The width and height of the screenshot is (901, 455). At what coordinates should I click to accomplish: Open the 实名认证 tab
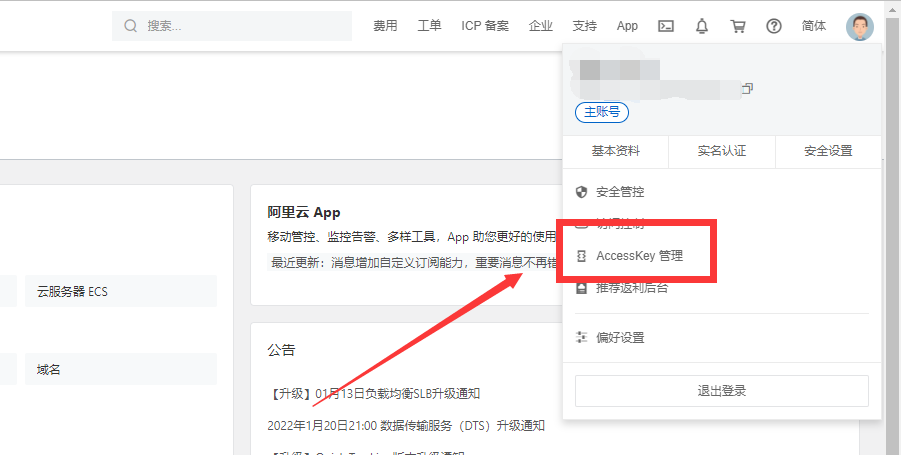[x=722, y=151]
